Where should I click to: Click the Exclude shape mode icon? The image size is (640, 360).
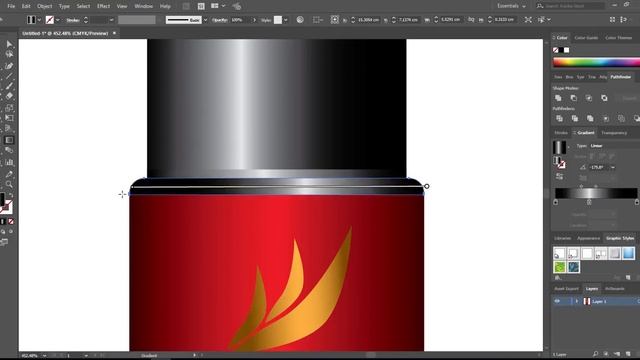[x=604, y=98]
